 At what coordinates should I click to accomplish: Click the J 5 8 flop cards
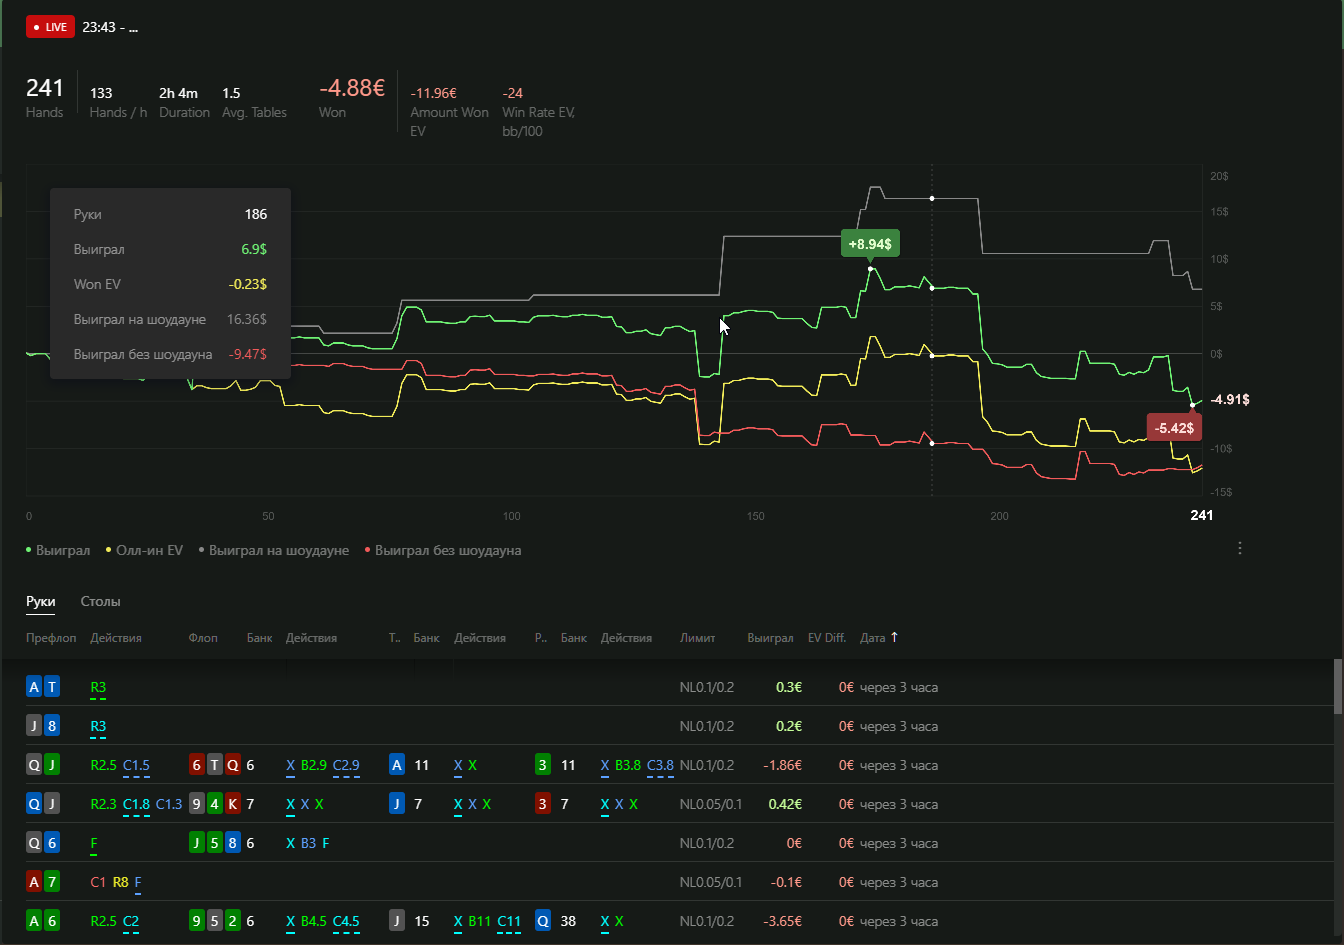pos(215,843)
